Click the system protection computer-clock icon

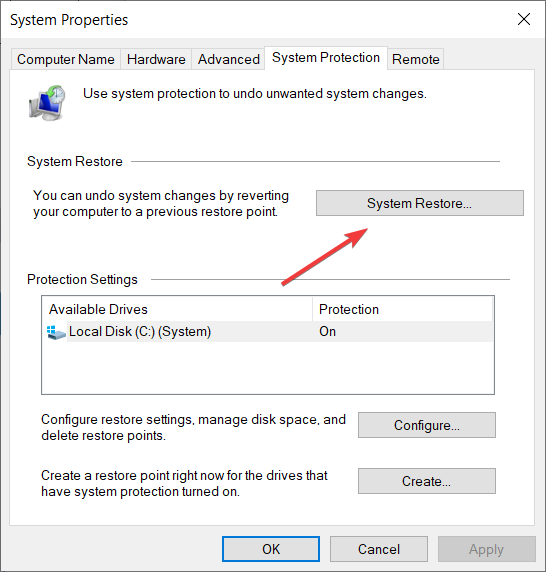47,103
